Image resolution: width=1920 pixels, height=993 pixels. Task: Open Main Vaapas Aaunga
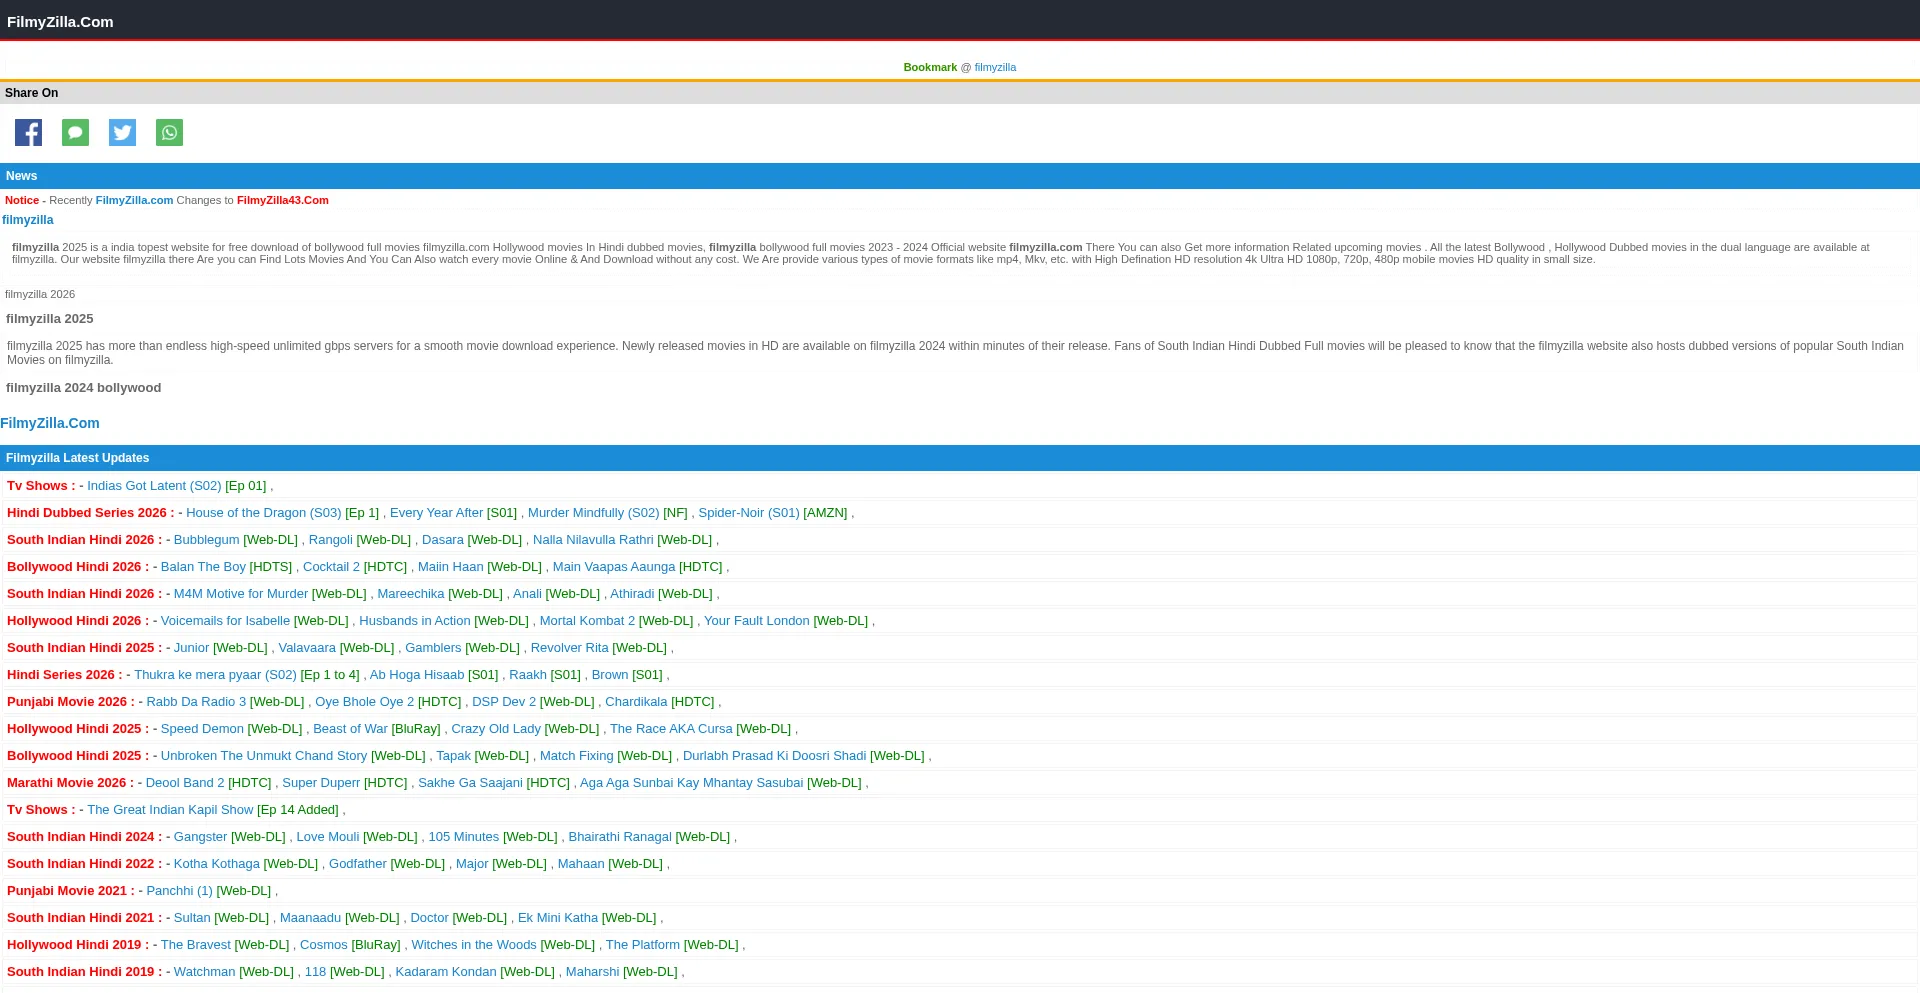pyautogui.click(x=614, y=567)
